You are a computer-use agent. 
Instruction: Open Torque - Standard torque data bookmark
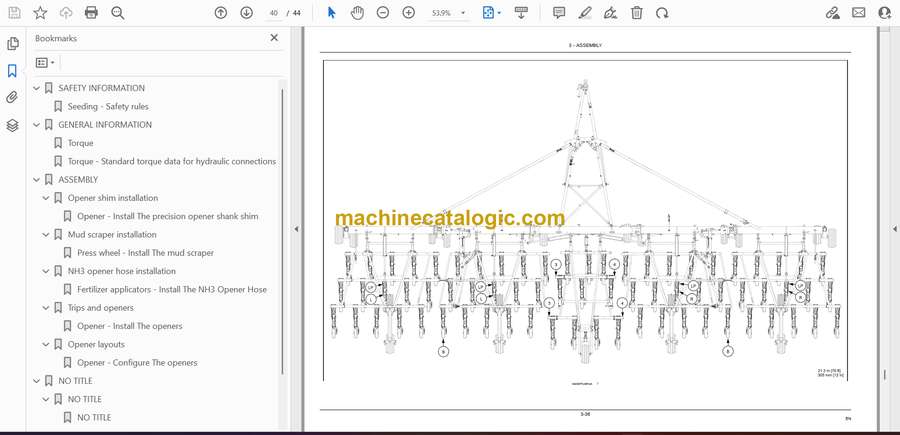(172, 161)
